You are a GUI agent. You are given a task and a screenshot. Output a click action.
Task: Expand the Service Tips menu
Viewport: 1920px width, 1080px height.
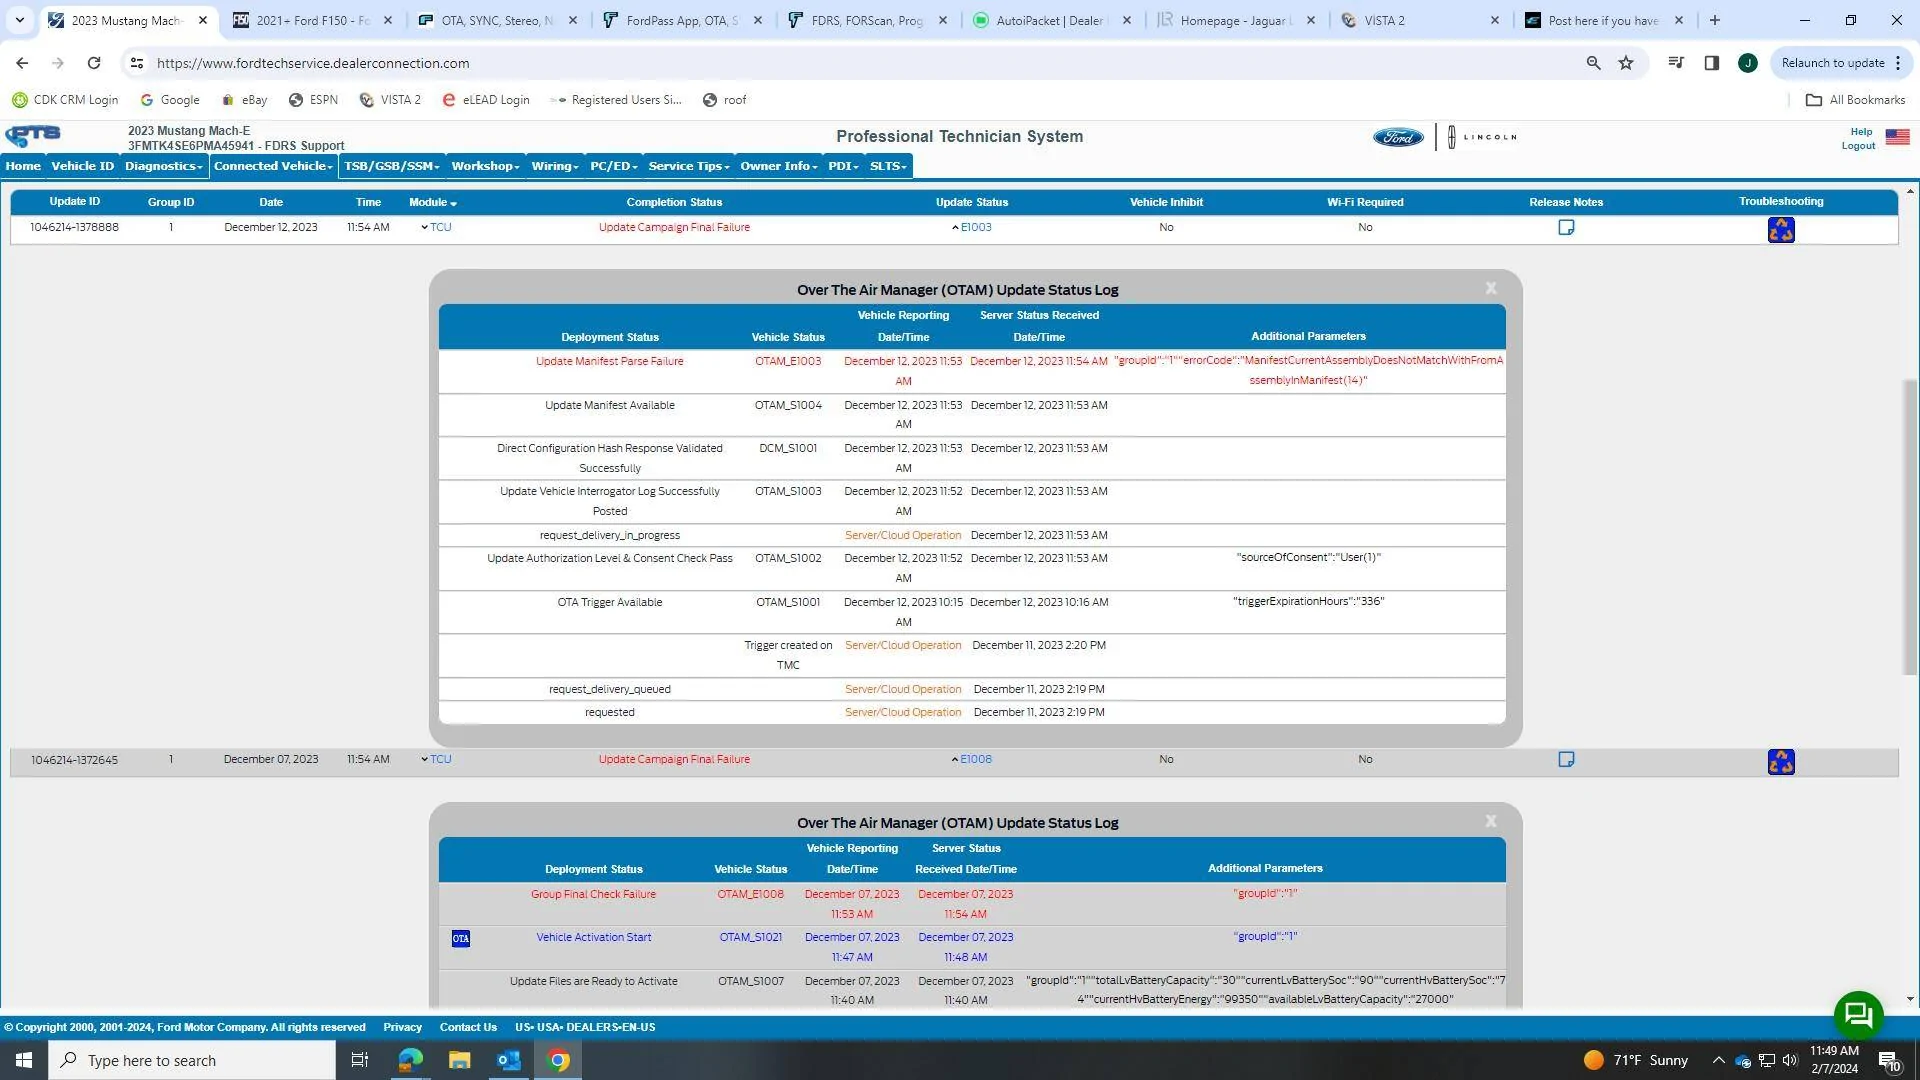tap(689, 166)
